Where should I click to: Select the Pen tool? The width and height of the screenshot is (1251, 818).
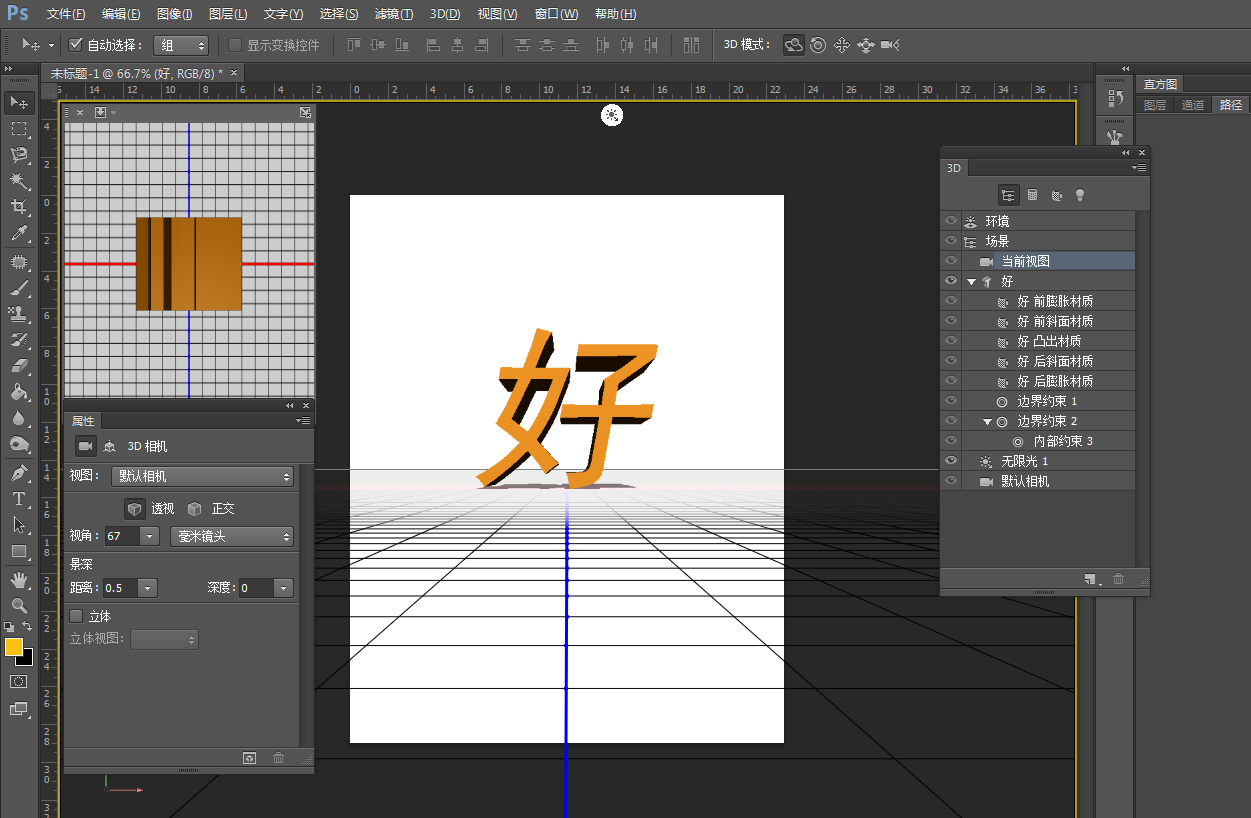tap(18, 472)
